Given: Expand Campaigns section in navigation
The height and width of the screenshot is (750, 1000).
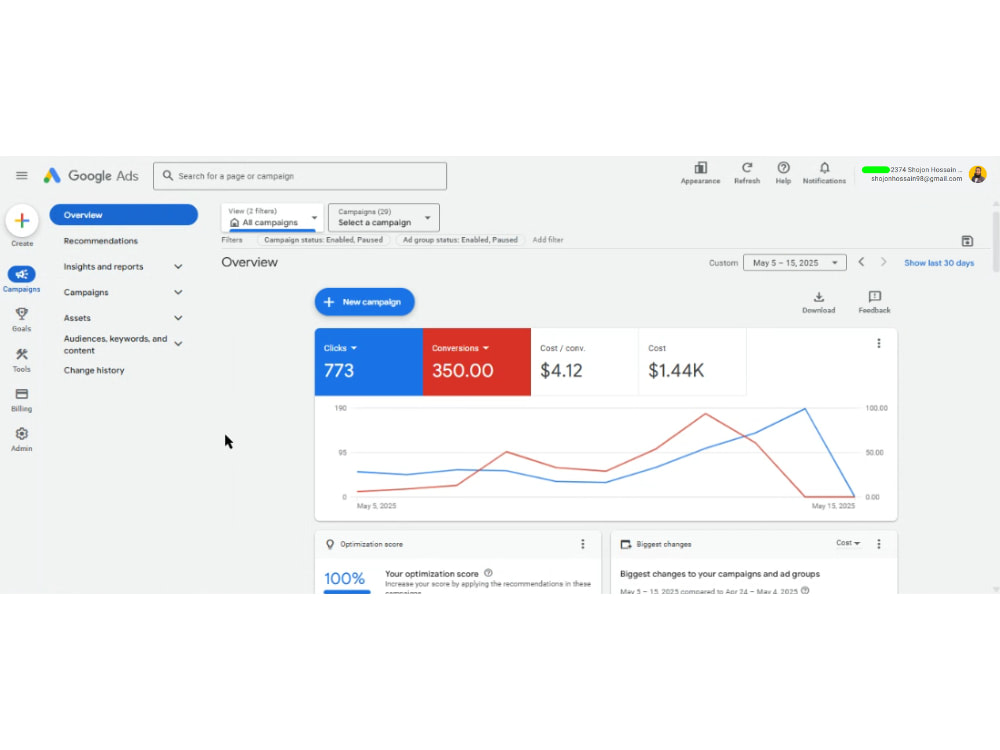Looking at the screenshot, I should (x=178, y=292).
